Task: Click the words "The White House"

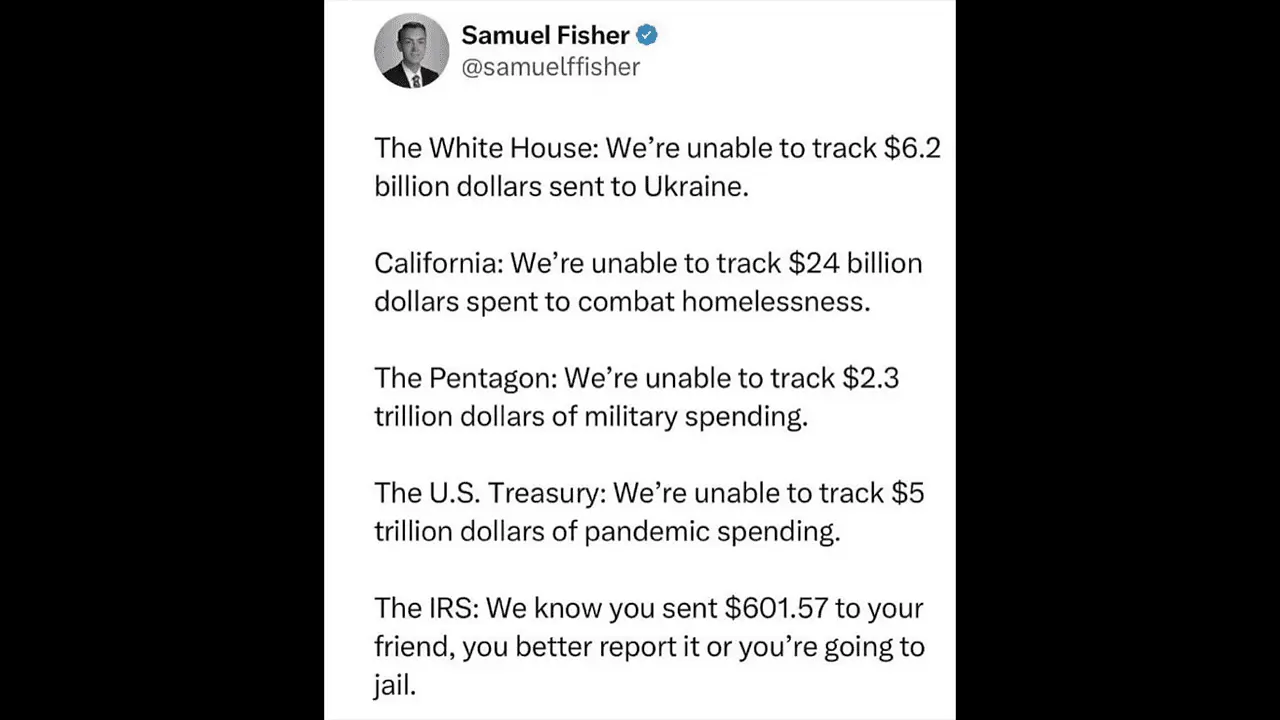Action: coord(484,148)
